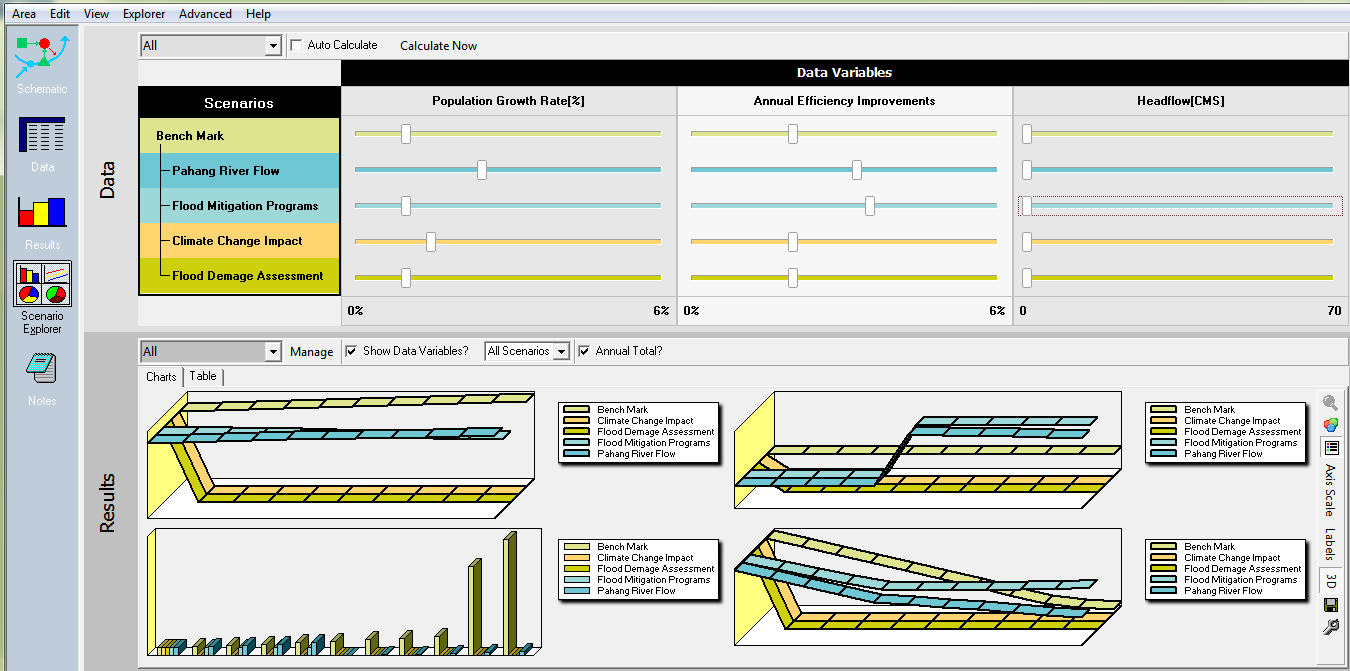Click the Calculate Now button
This screenshot has height=671, width=1350.
click(438, 46)
